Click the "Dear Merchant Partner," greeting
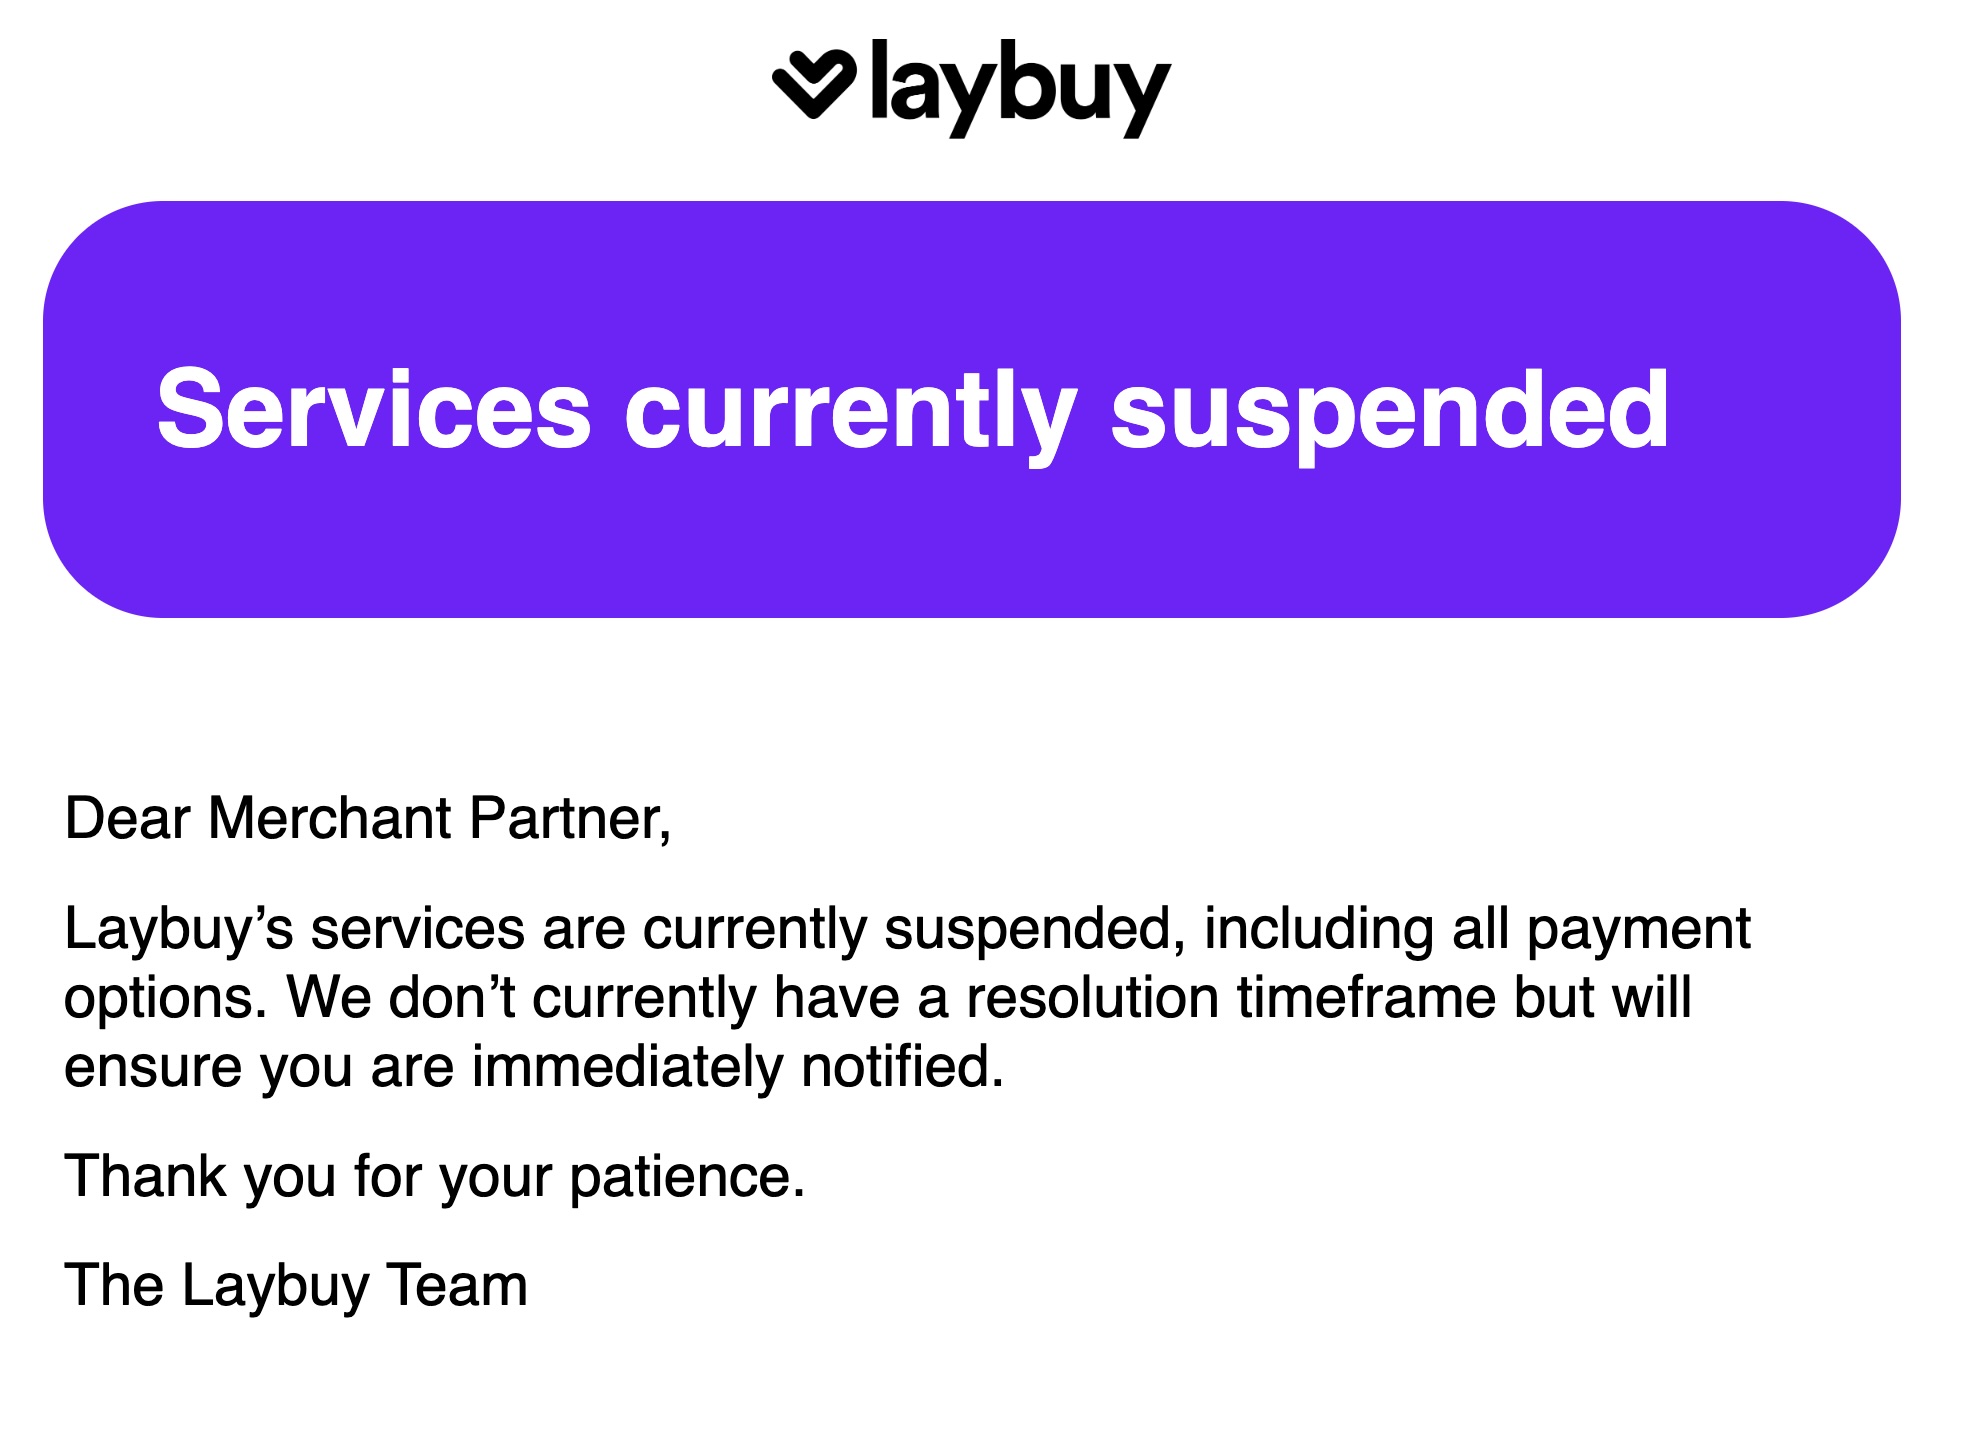Viewport: 1964px width, 1438px height. point(367,818)
